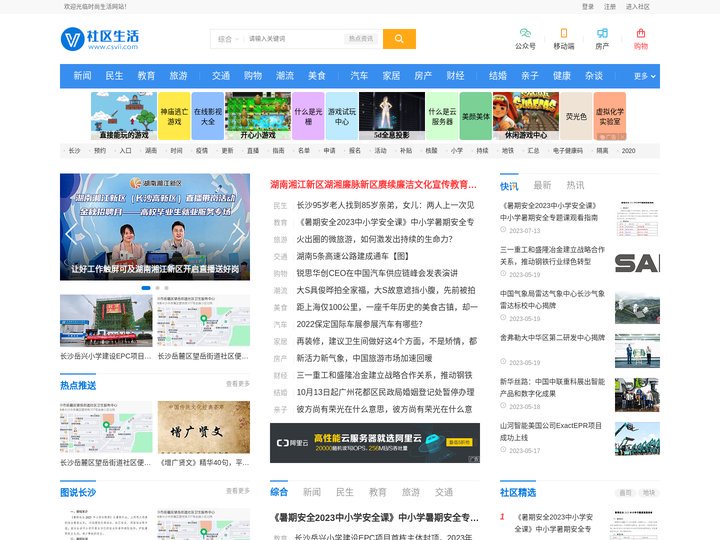Open 中国气象局雷达气象中心 news item

[552, 299]
